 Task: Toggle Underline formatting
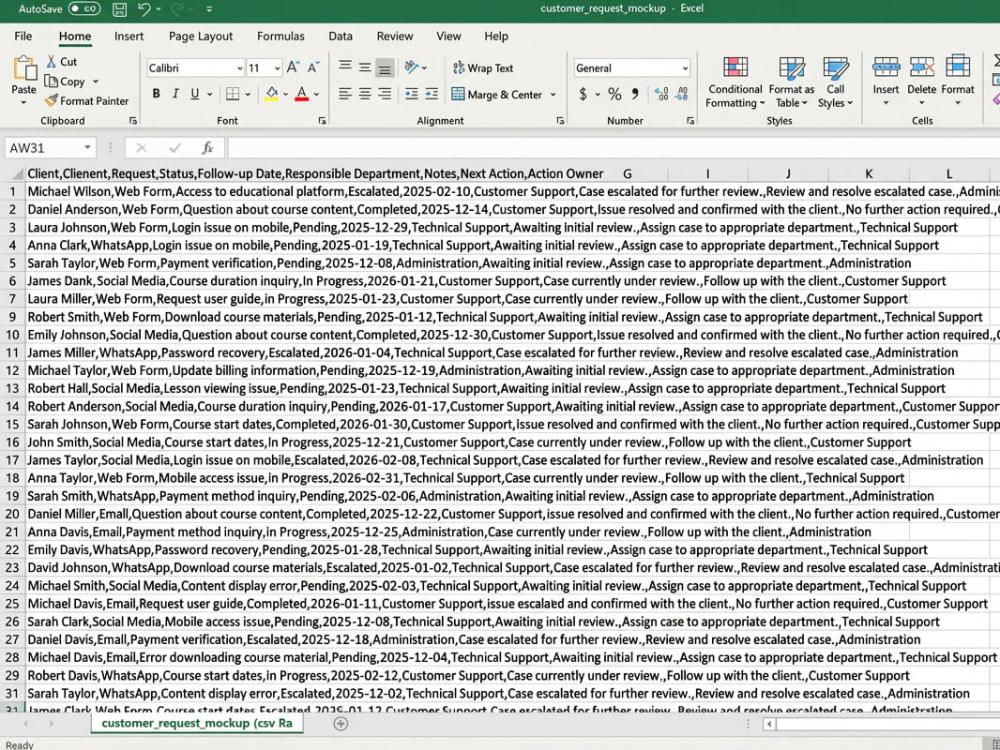click(x=195, y=94)
